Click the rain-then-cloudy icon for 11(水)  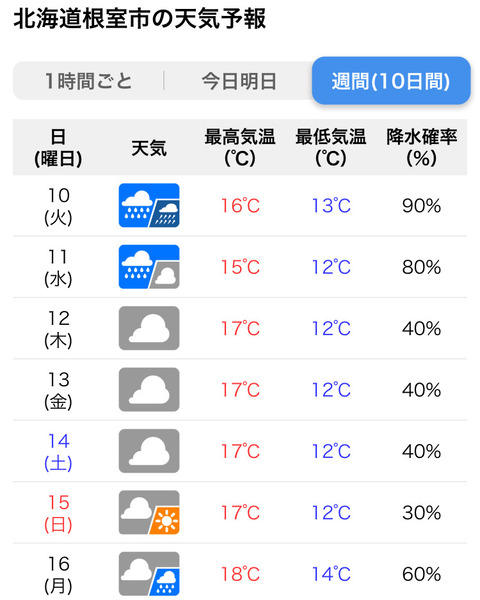pyautogui.click(x=149, y=267)
